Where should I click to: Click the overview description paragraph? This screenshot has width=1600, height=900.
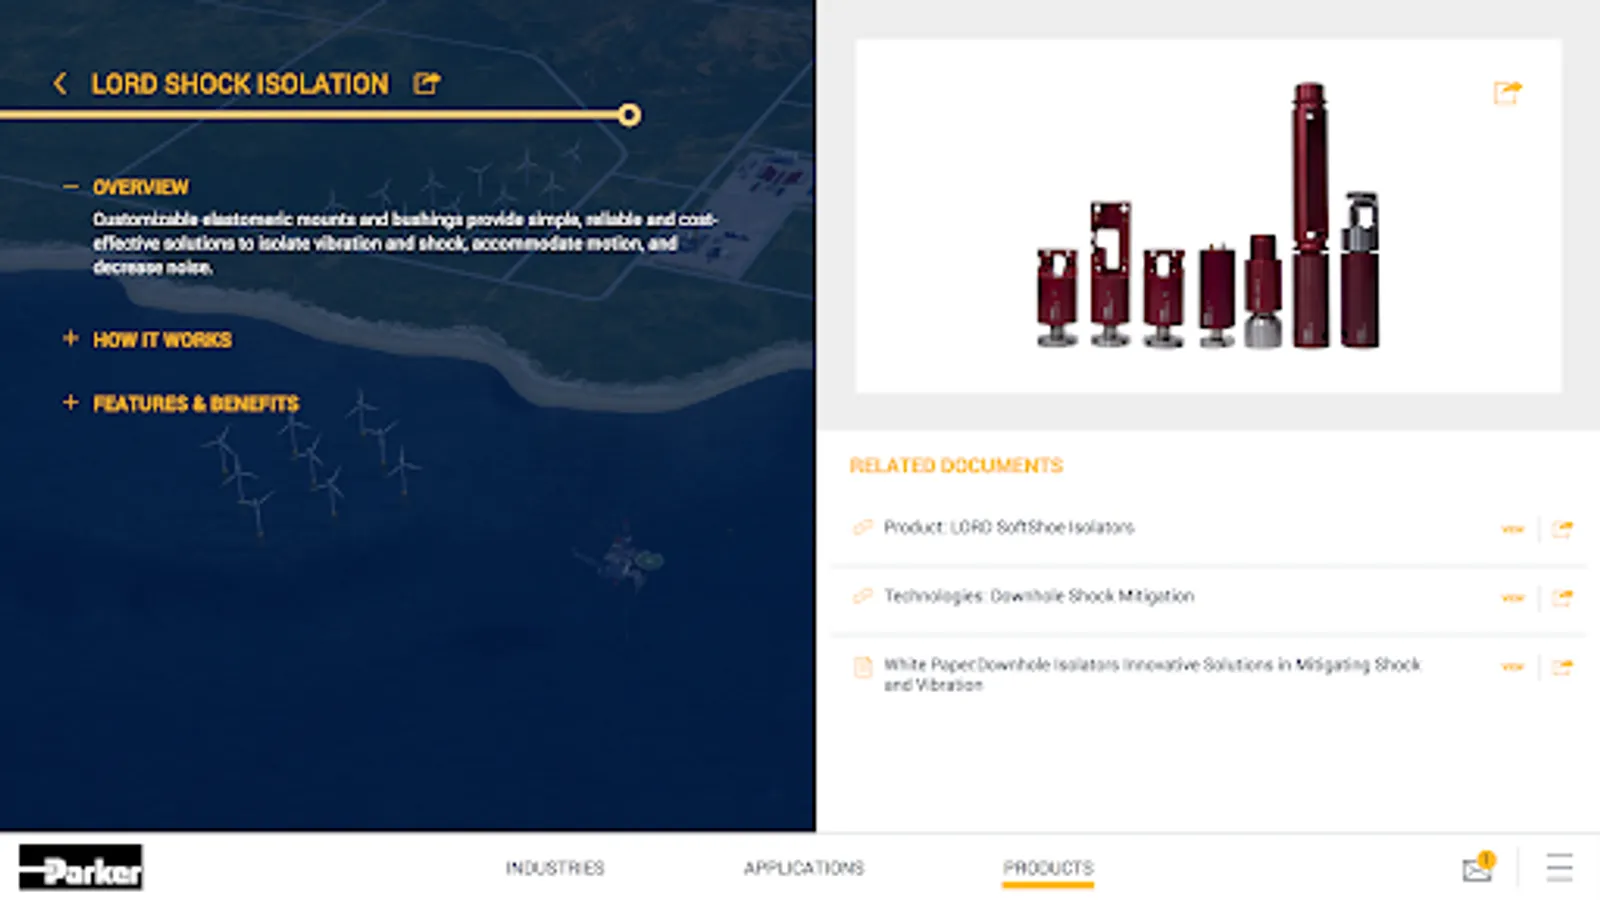(x=406, y=243)
